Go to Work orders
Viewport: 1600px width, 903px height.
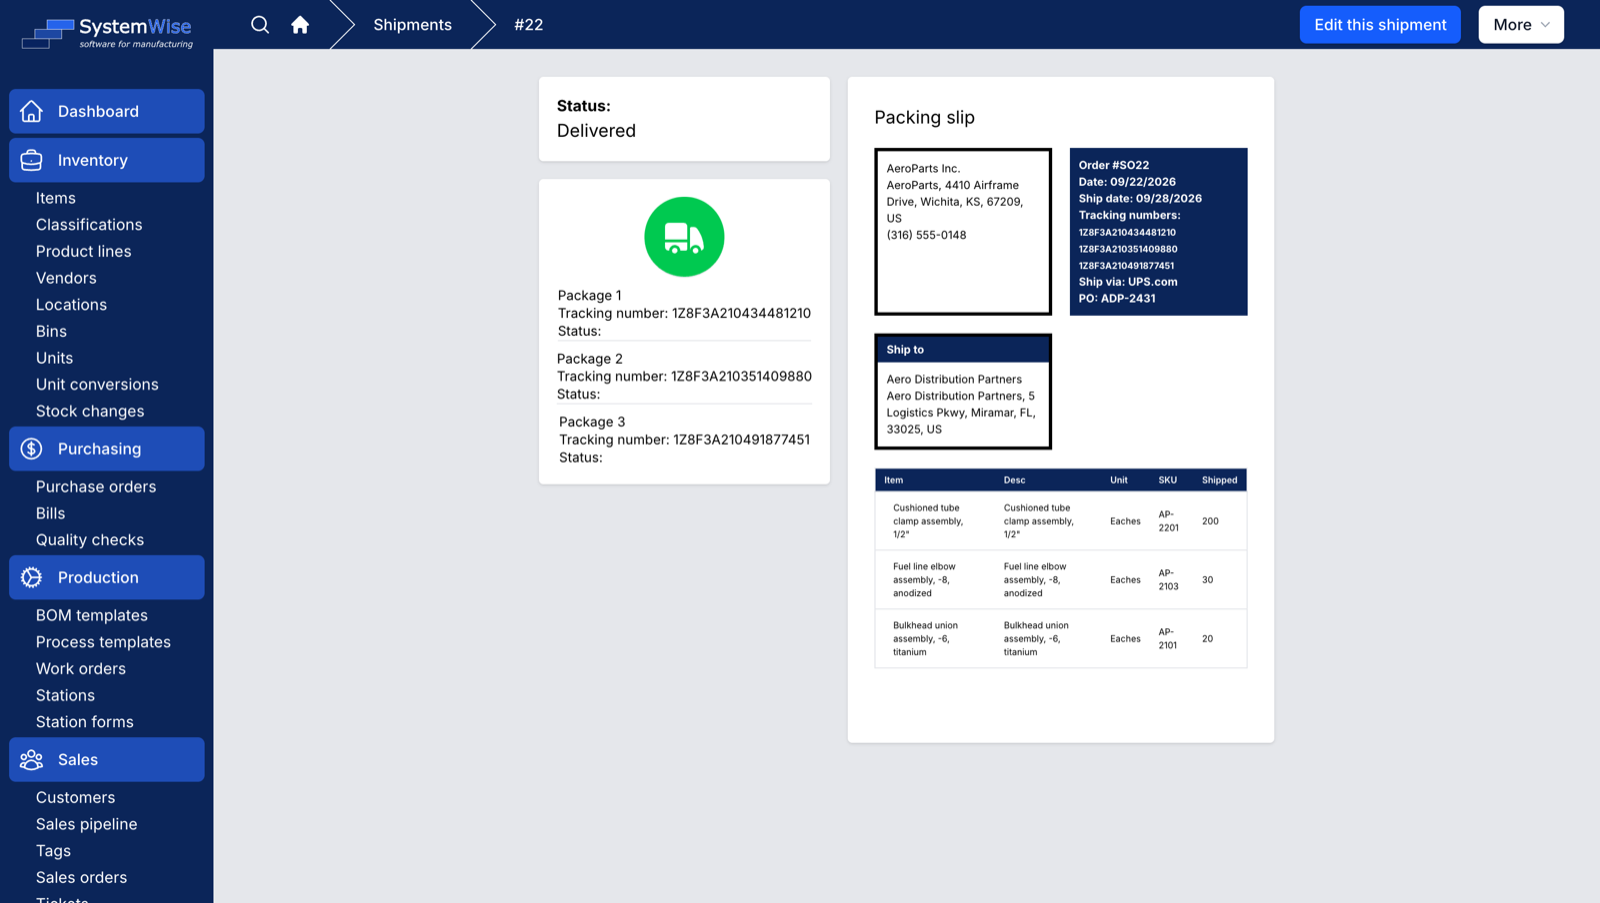81,669
